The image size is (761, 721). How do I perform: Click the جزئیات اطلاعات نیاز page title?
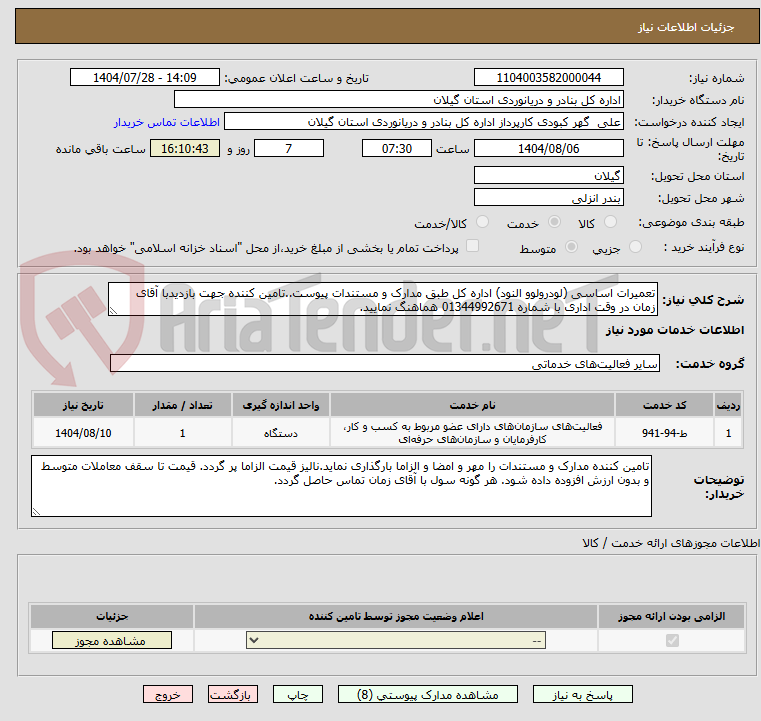pyautogui.click(x=685, y=27)
